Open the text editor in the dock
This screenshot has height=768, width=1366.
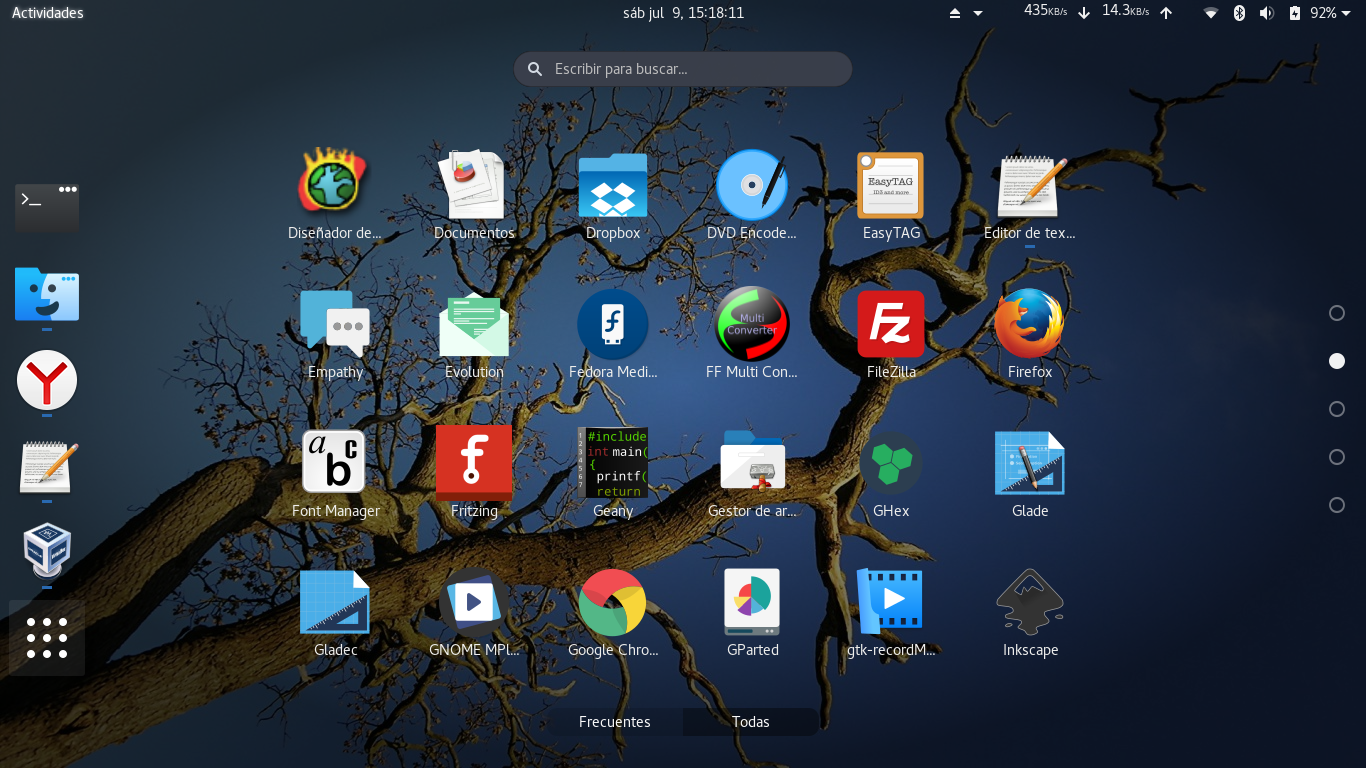[47, 467]
